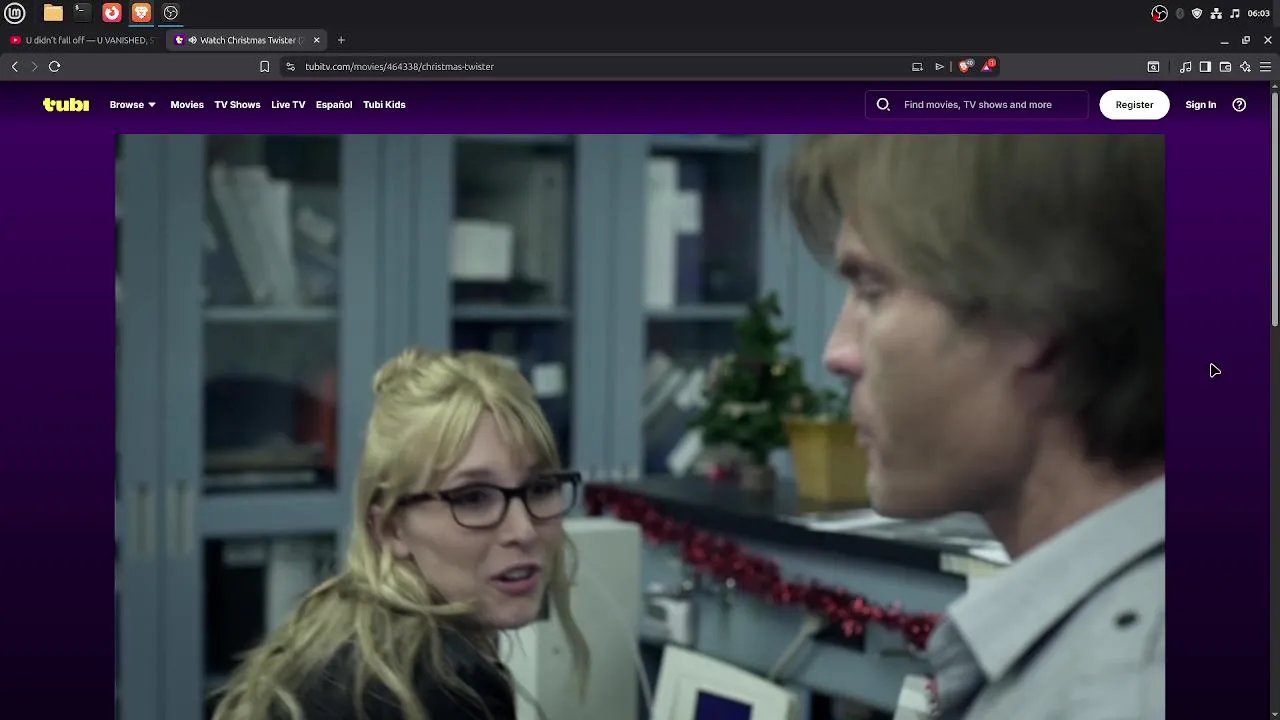Open the red Firefox-style browser launcher
1280x720 pixels.
[112, 13]
